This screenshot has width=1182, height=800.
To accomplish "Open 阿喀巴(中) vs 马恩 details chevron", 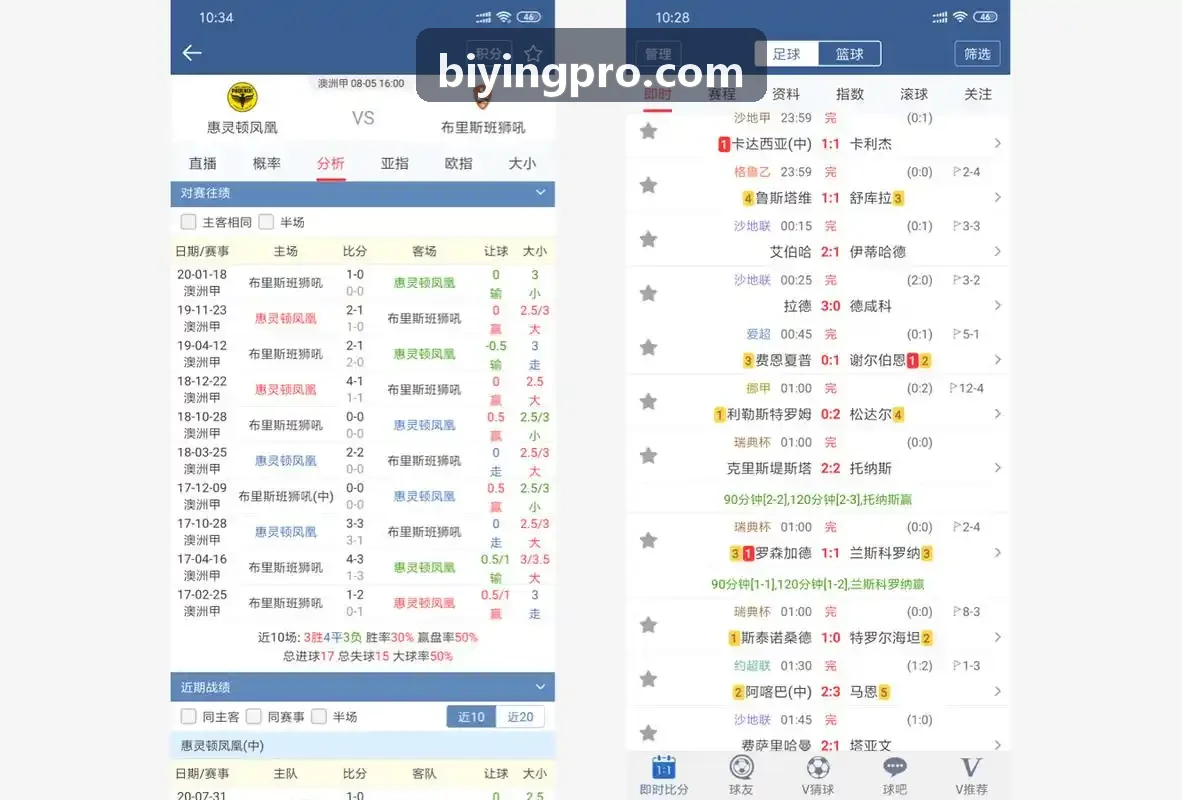I will pos(997,691).
